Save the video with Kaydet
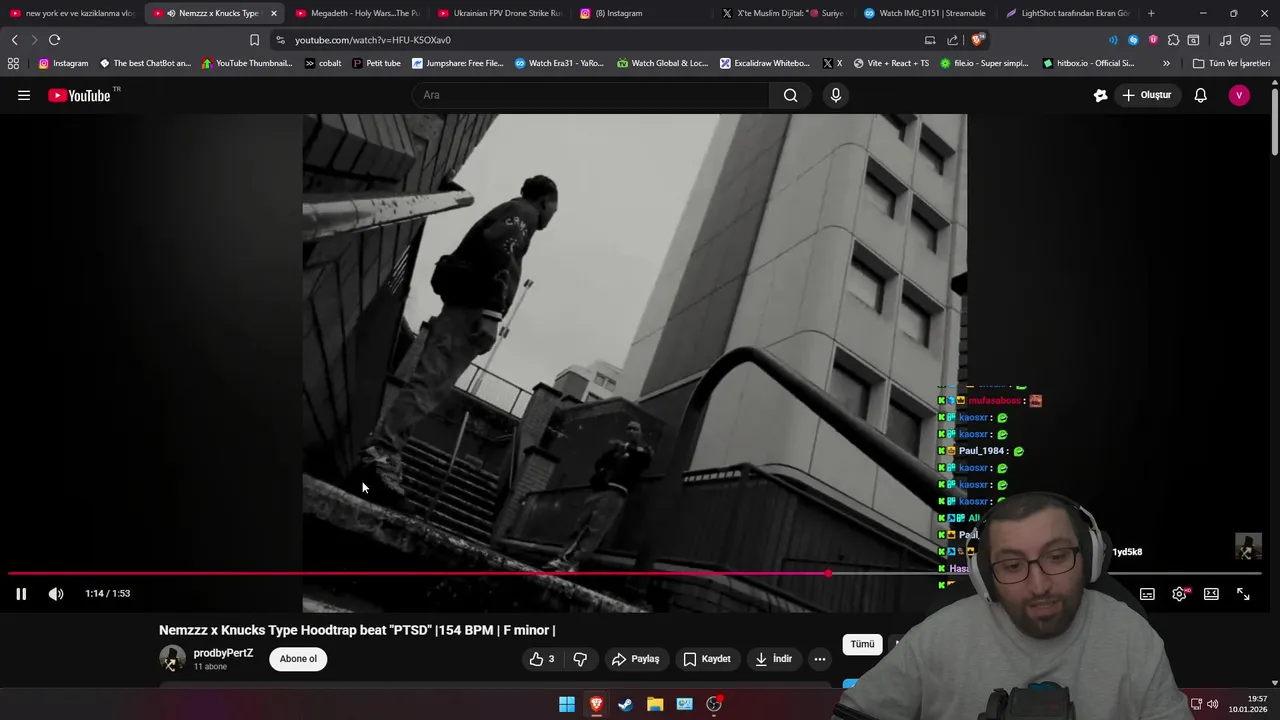The image size is (1280, 720). coord(707,659)
